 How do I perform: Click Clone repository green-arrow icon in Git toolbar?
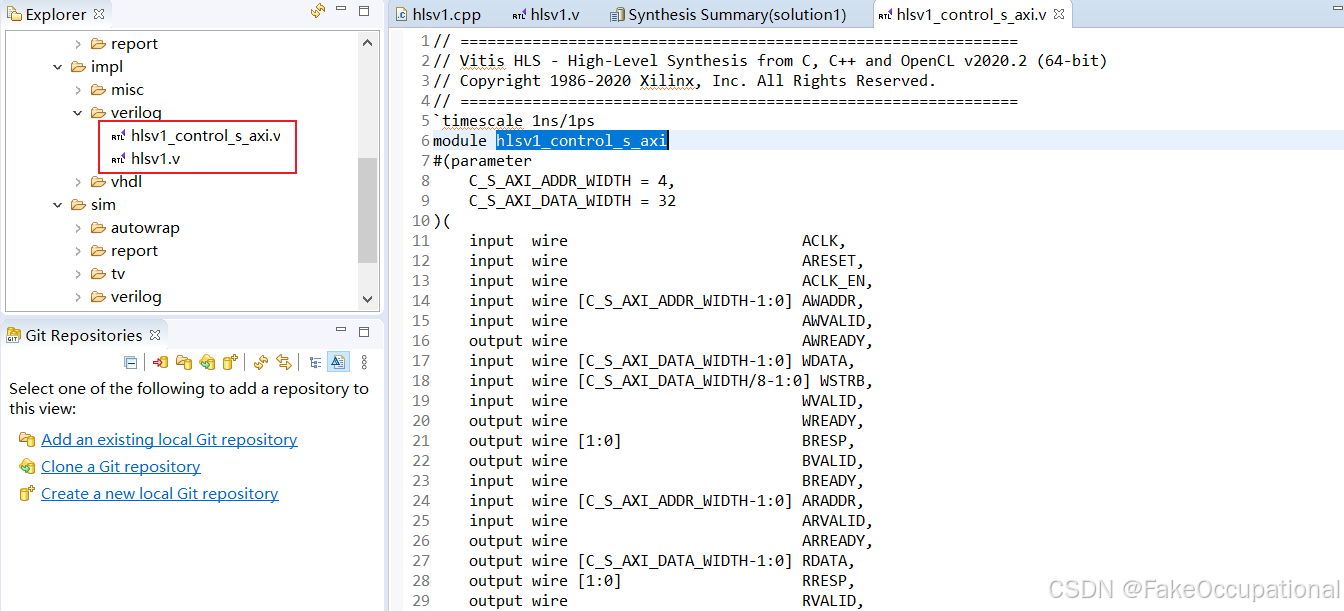coord(207,362)
